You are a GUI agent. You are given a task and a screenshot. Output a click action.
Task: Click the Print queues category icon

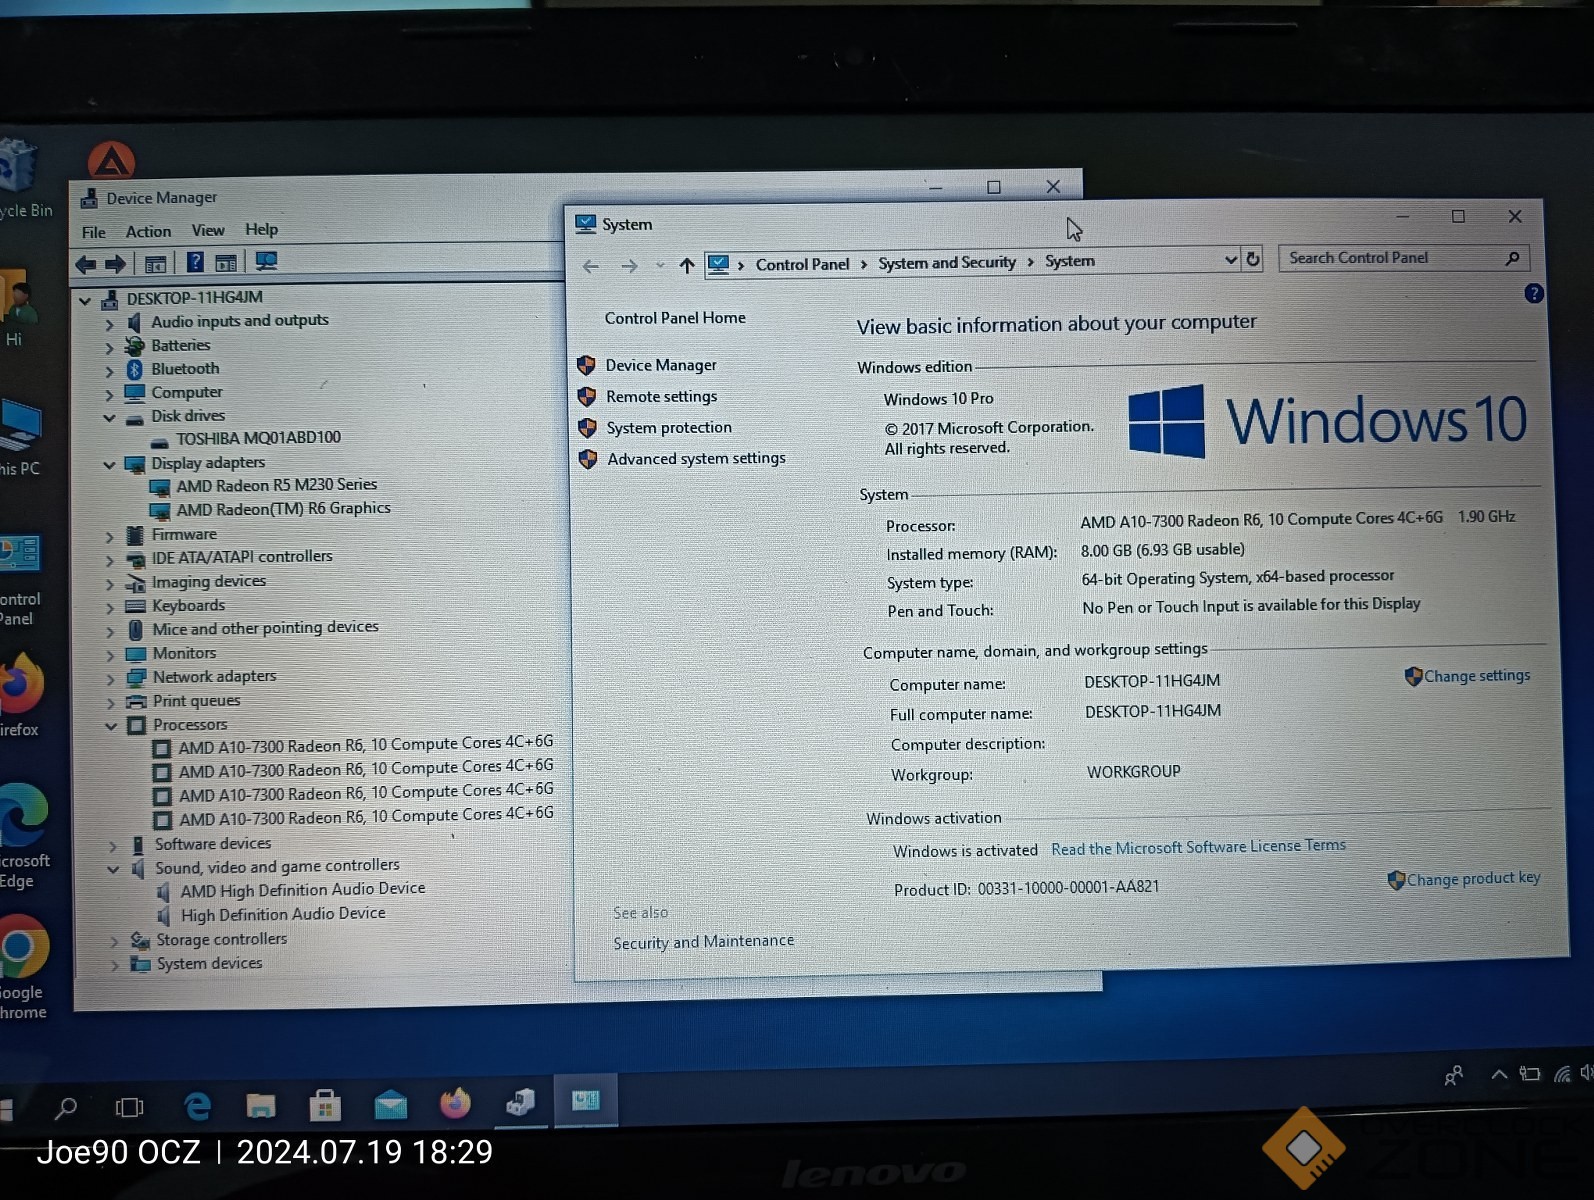pyautogui.click(x=137, y=702)
